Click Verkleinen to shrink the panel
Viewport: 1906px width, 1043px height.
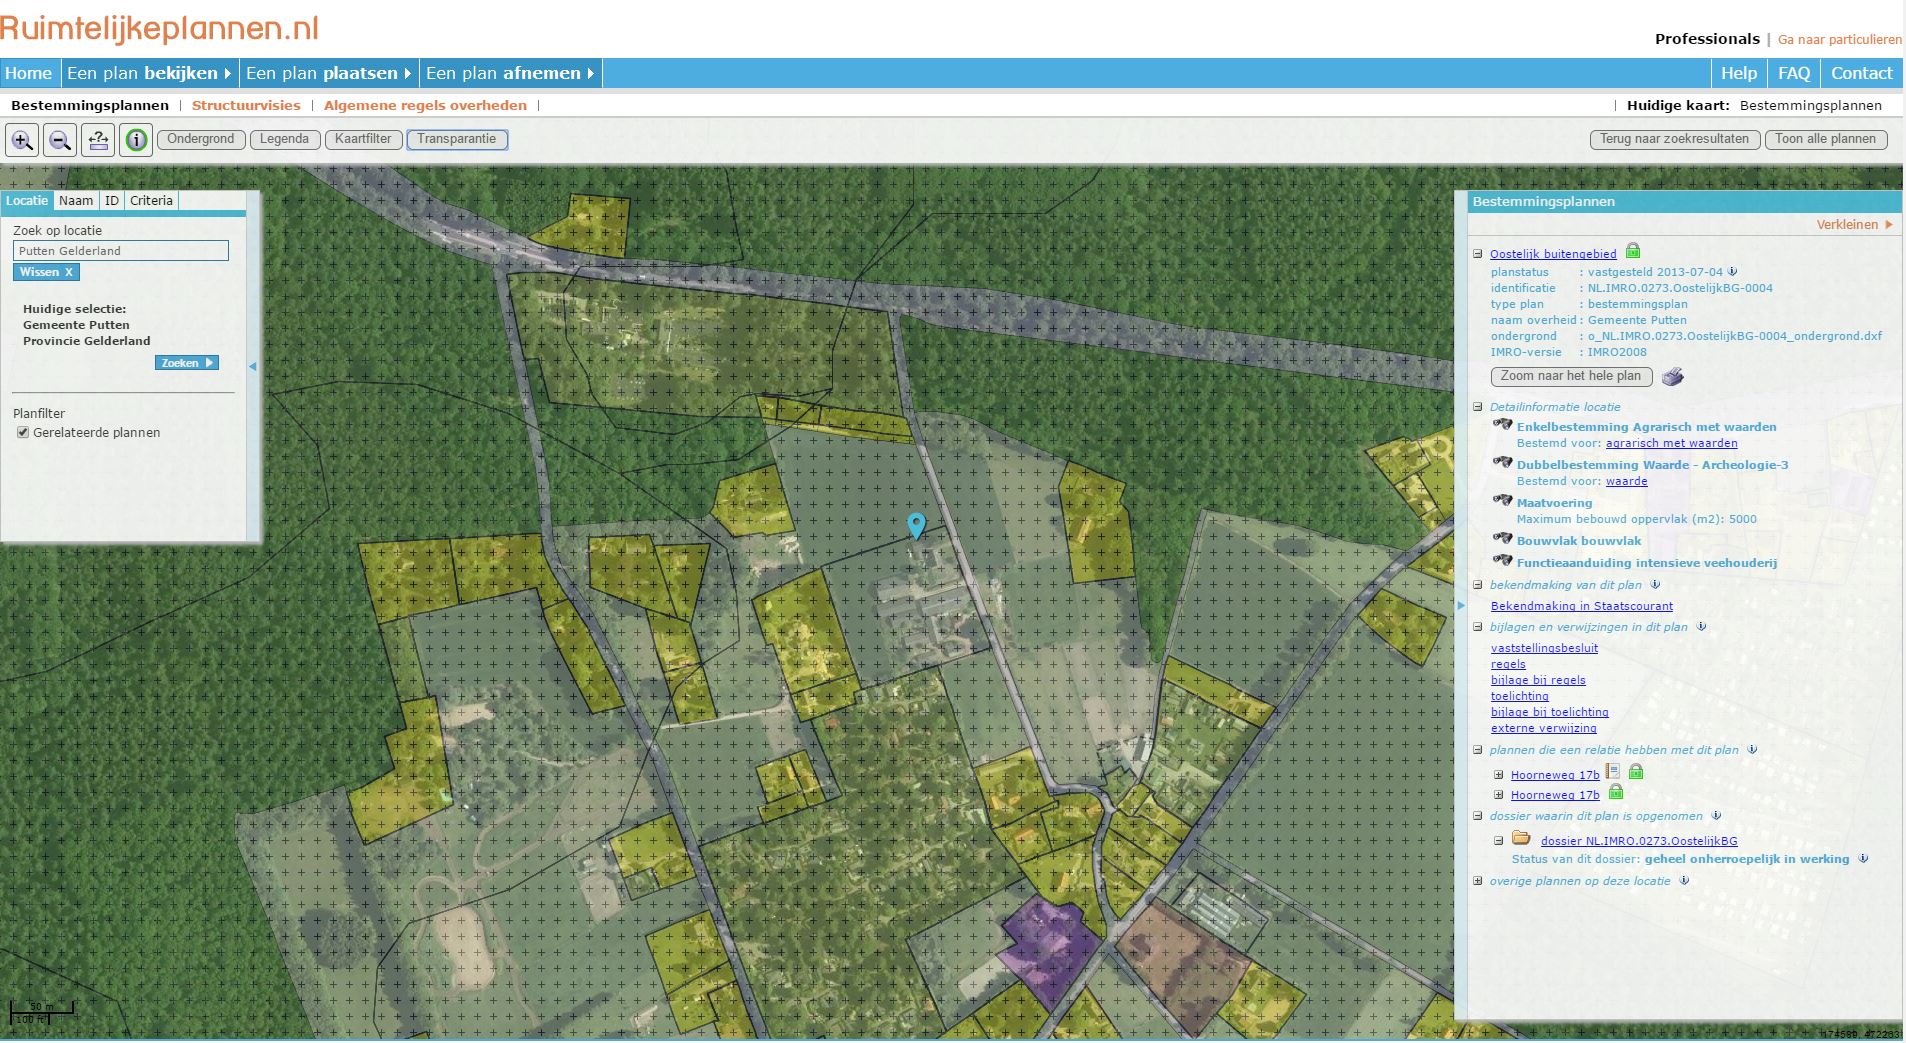1854,225
